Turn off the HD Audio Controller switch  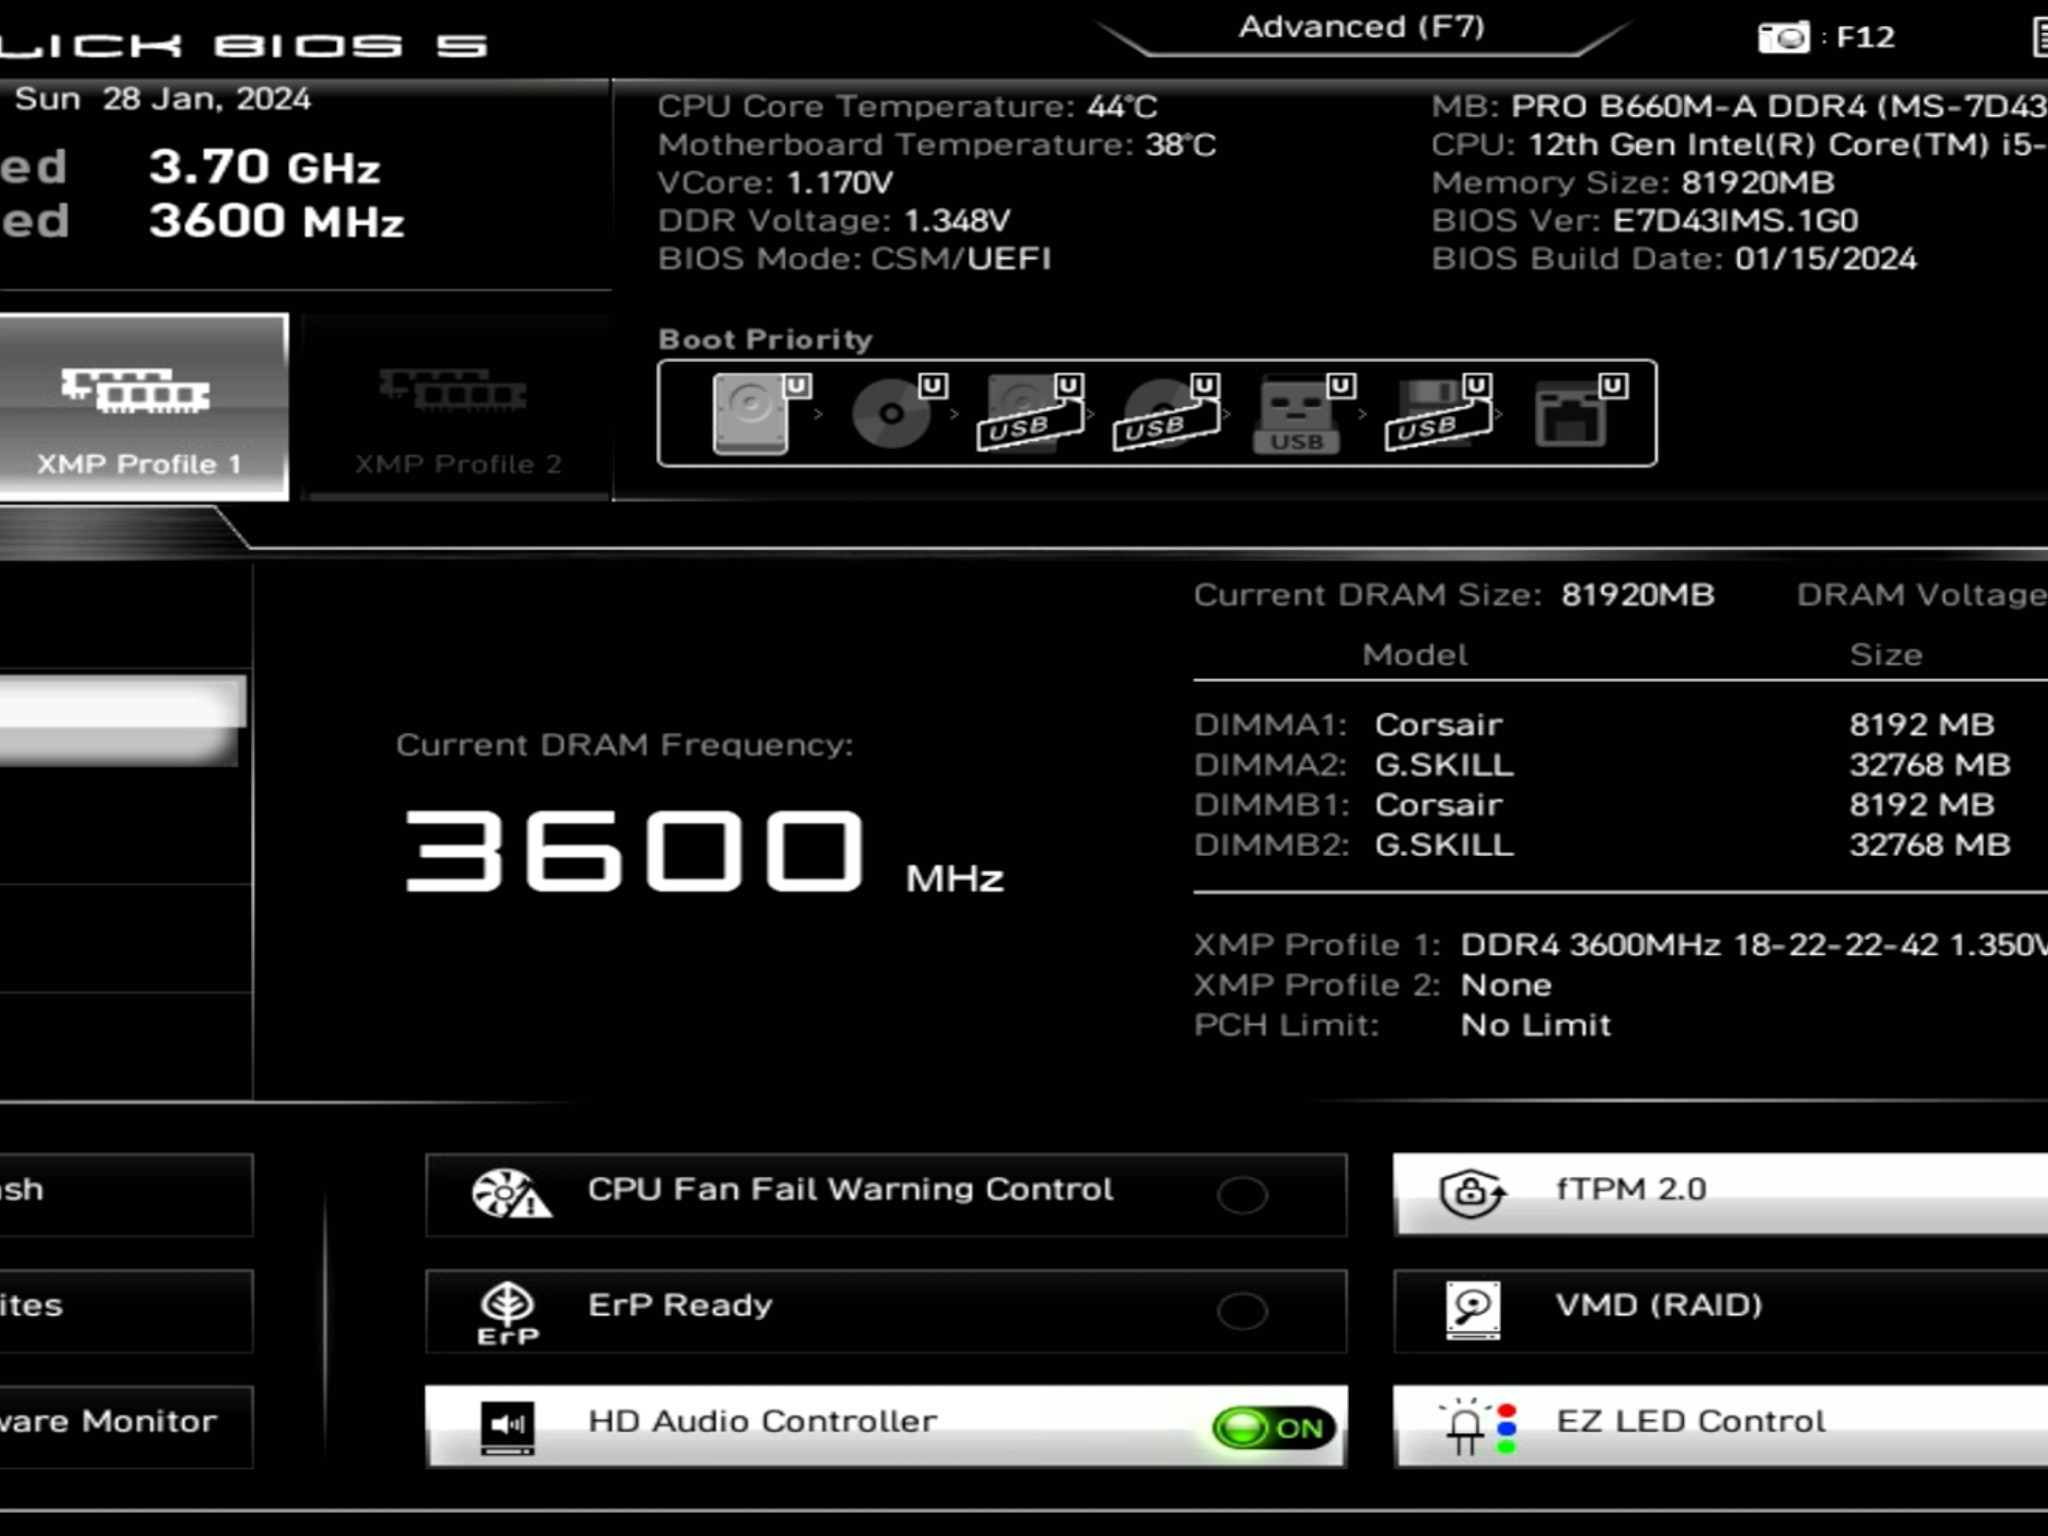coord(1274,1427)
